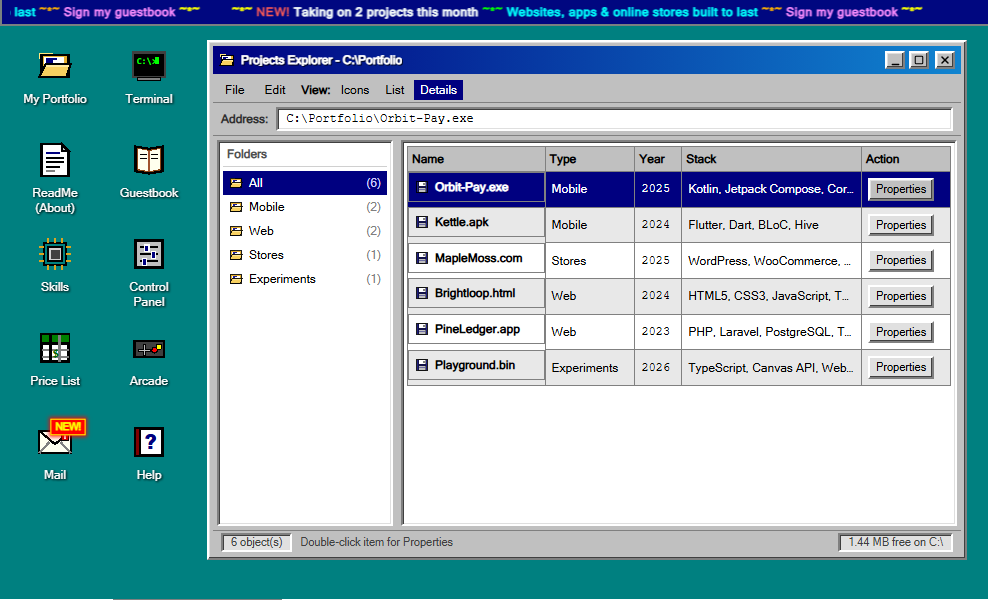Click the PHP, Laravel, PostgreSQL stack cell
Screen dimensions: 988x600
(x=771, y=332)
